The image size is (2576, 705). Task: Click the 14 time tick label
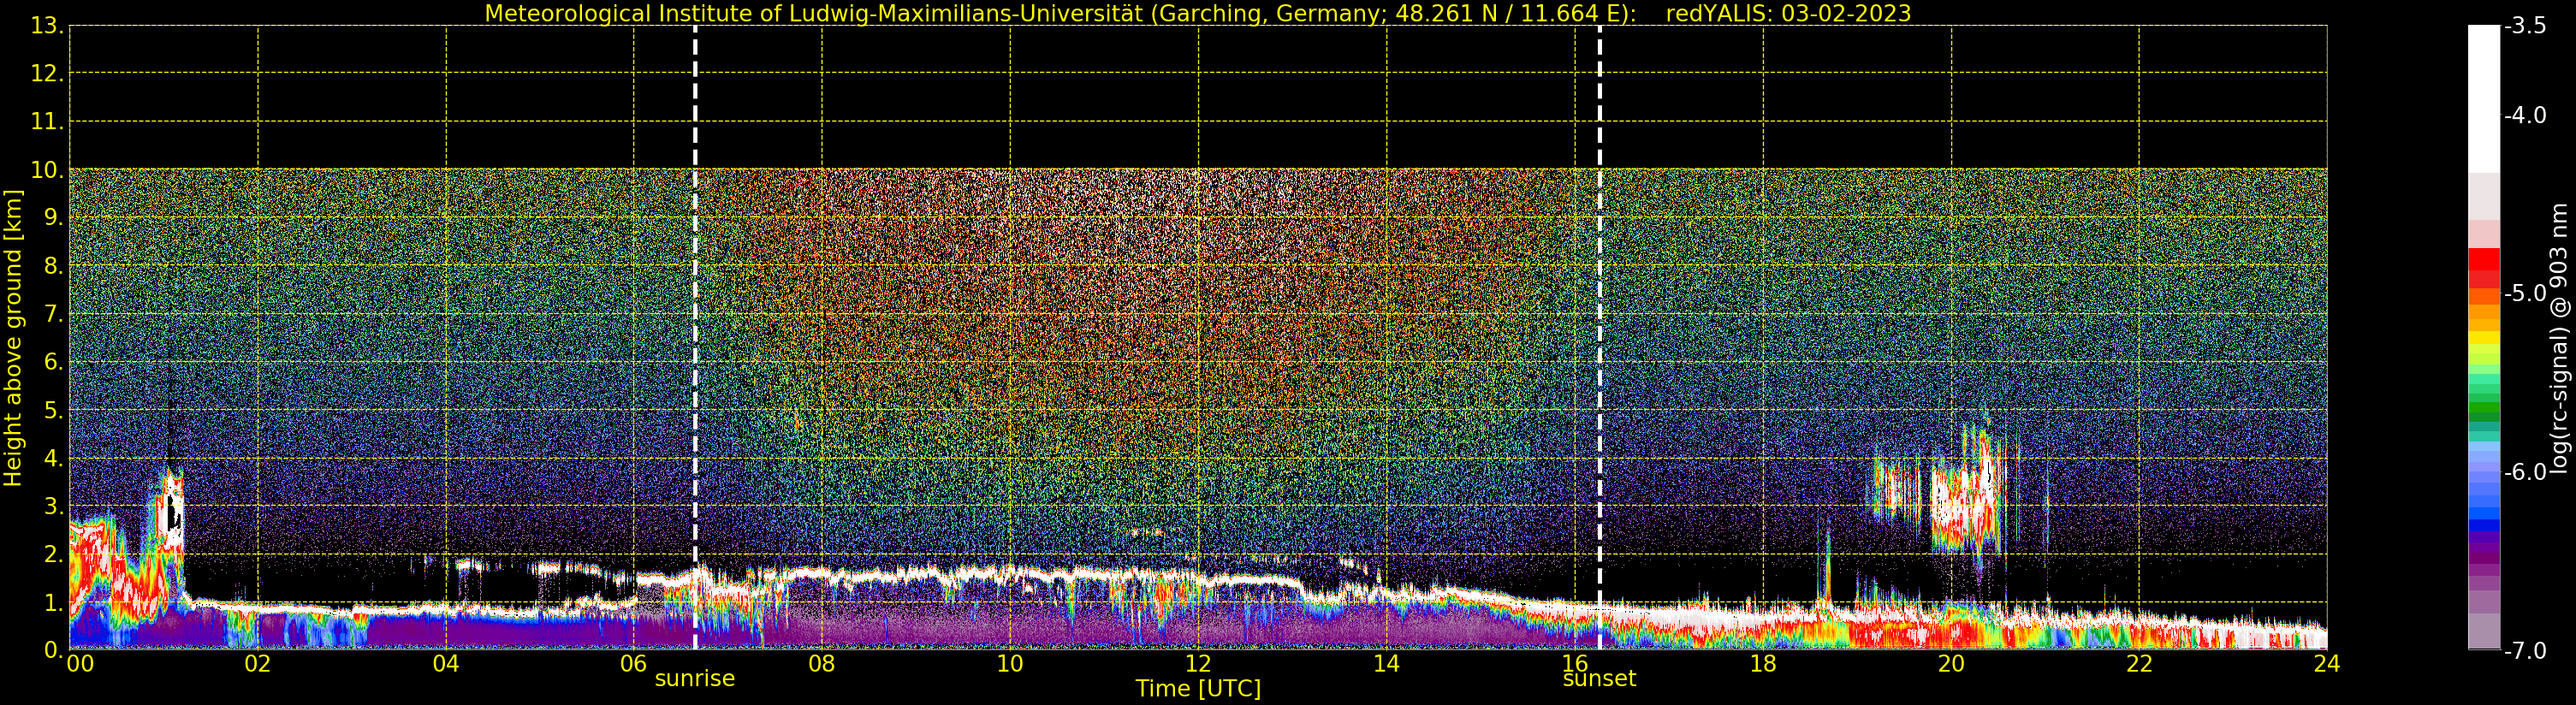1386,664
